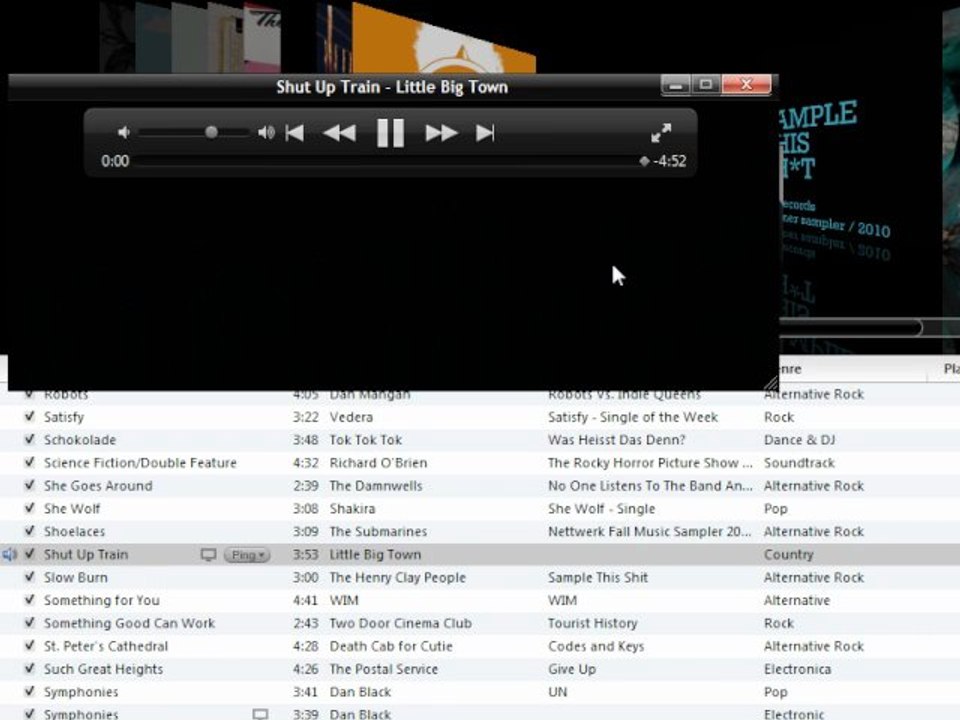The image size is (960, 720).
Task: Click Cover Flow horizontal scrollbar
Action: pos(851,328)
